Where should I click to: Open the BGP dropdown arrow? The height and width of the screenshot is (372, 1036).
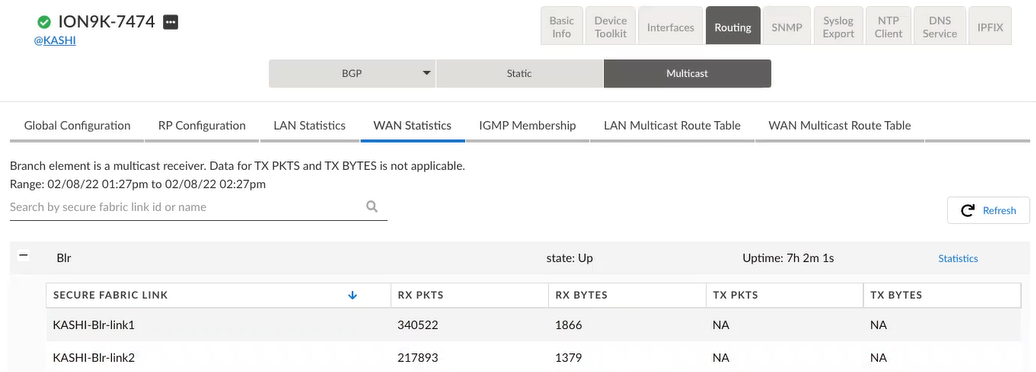coord(426,73)
